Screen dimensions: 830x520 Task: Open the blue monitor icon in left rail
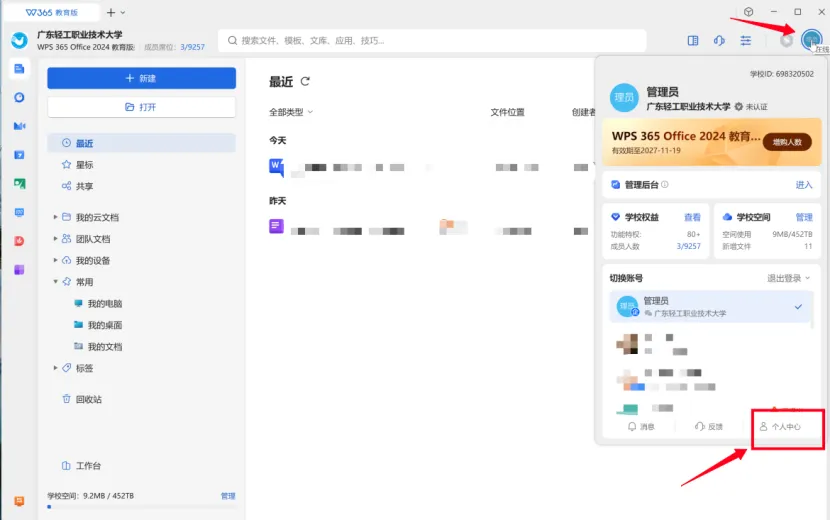pos(19,212)
